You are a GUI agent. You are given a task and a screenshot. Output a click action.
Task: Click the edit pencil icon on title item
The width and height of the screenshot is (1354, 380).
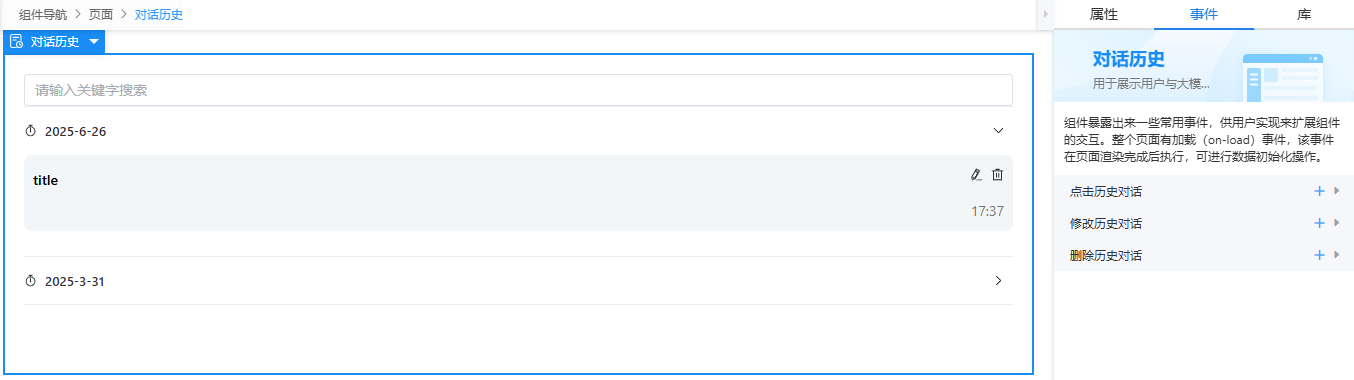(976, 175)
